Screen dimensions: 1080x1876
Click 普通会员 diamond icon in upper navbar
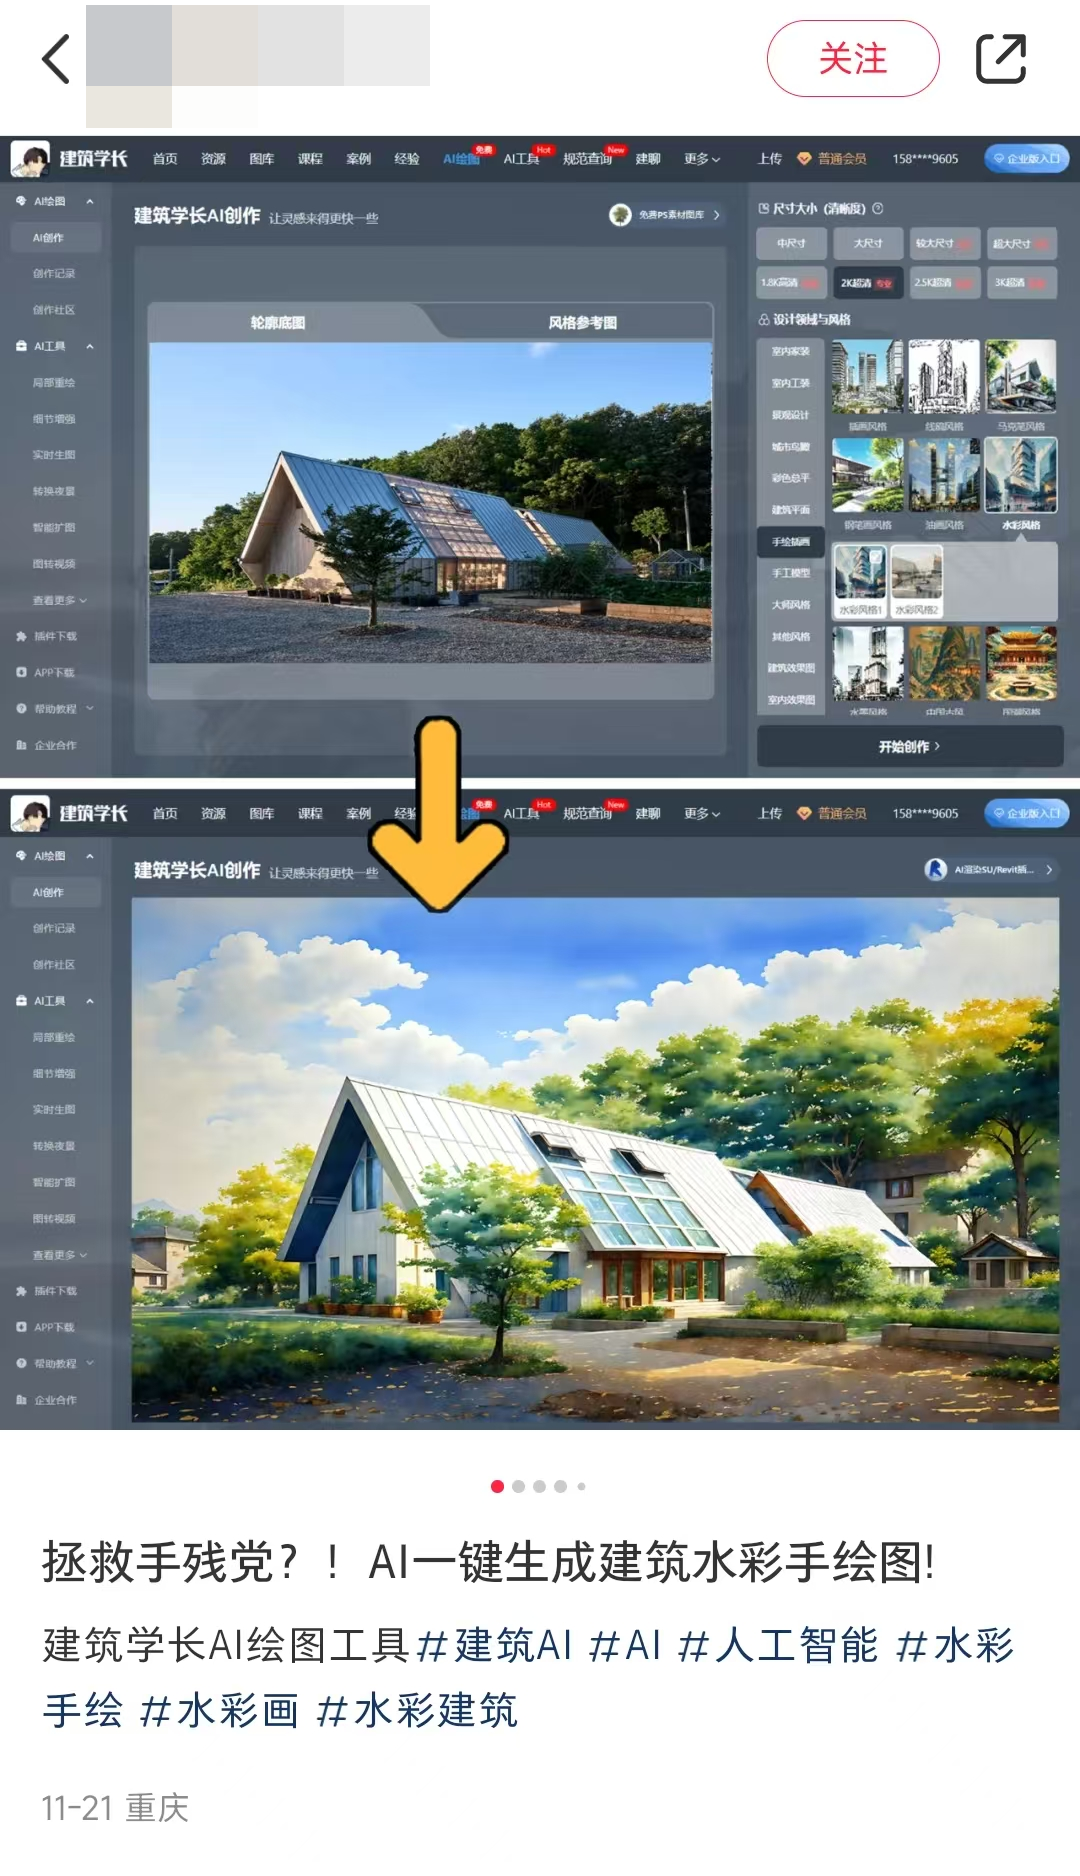point(804,159)
